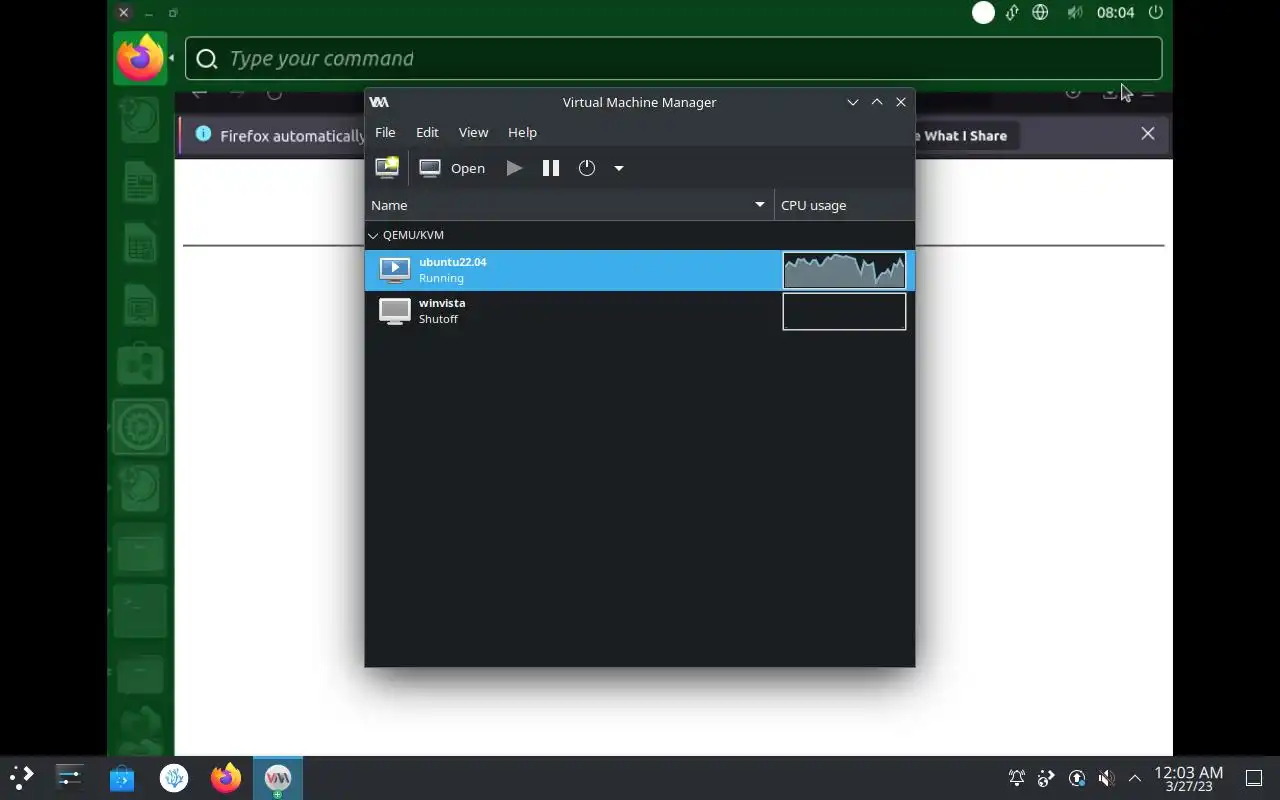Click the What I Share button in Firefox
Screen dimensions: 1280x800
964,136
